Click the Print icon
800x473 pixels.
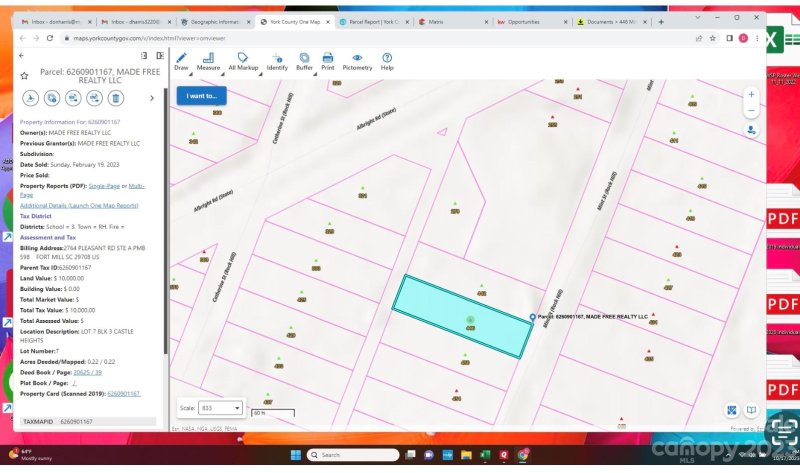coord(328,61)
